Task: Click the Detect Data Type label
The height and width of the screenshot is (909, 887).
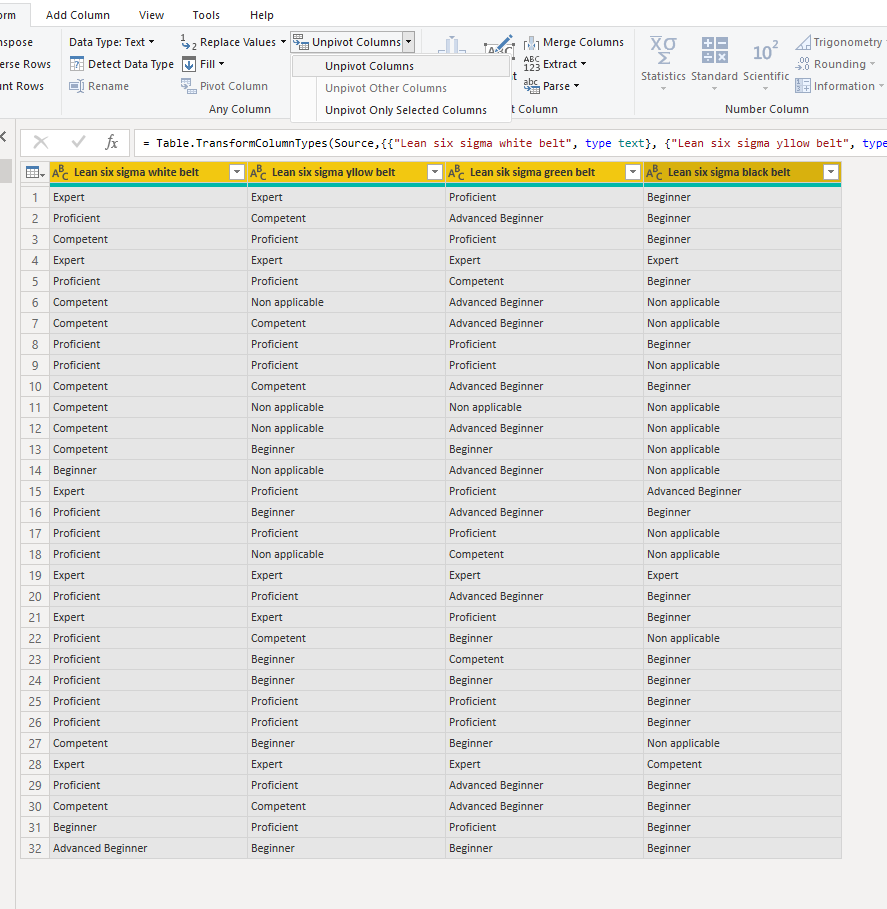Action: (x=131, y=64)
